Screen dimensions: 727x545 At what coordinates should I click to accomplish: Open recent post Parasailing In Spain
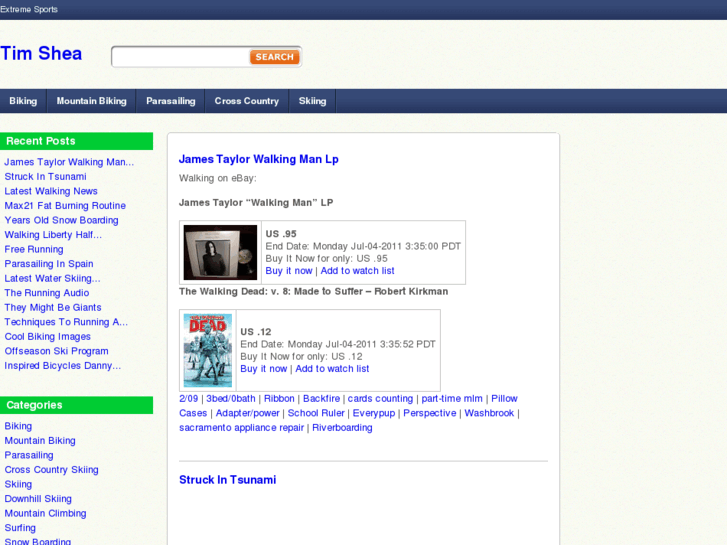pyautogui.click(x=49, y=264)
